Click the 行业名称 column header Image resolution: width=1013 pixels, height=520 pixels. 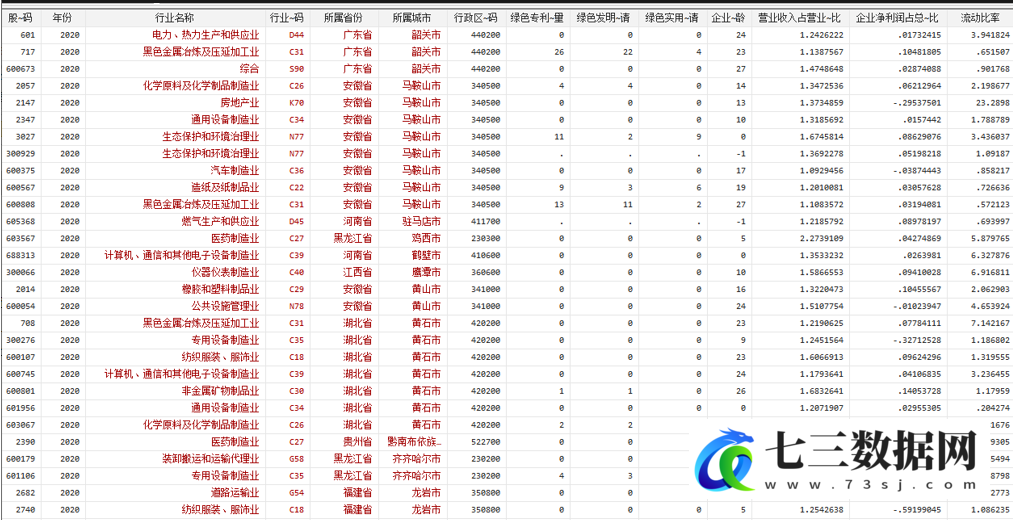174,17
